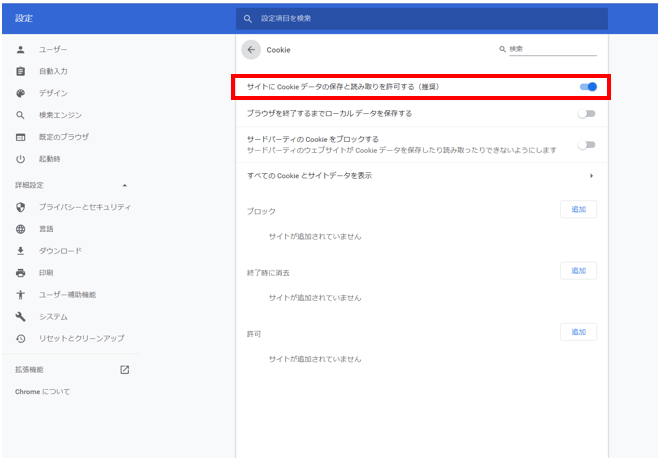Click 追加 button for 終了時に消去 list
Screen dimensions: 662x463
[578, 271]
